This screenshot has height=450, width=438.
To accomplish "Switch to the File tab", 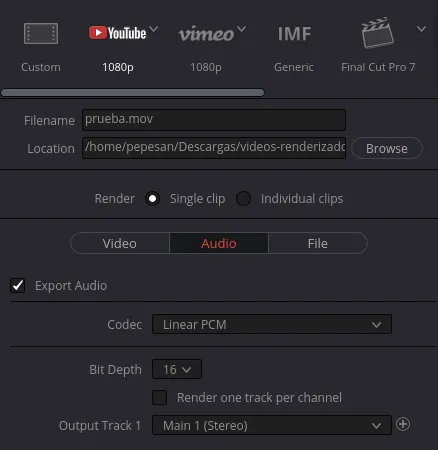I will (x=318, y=243).
